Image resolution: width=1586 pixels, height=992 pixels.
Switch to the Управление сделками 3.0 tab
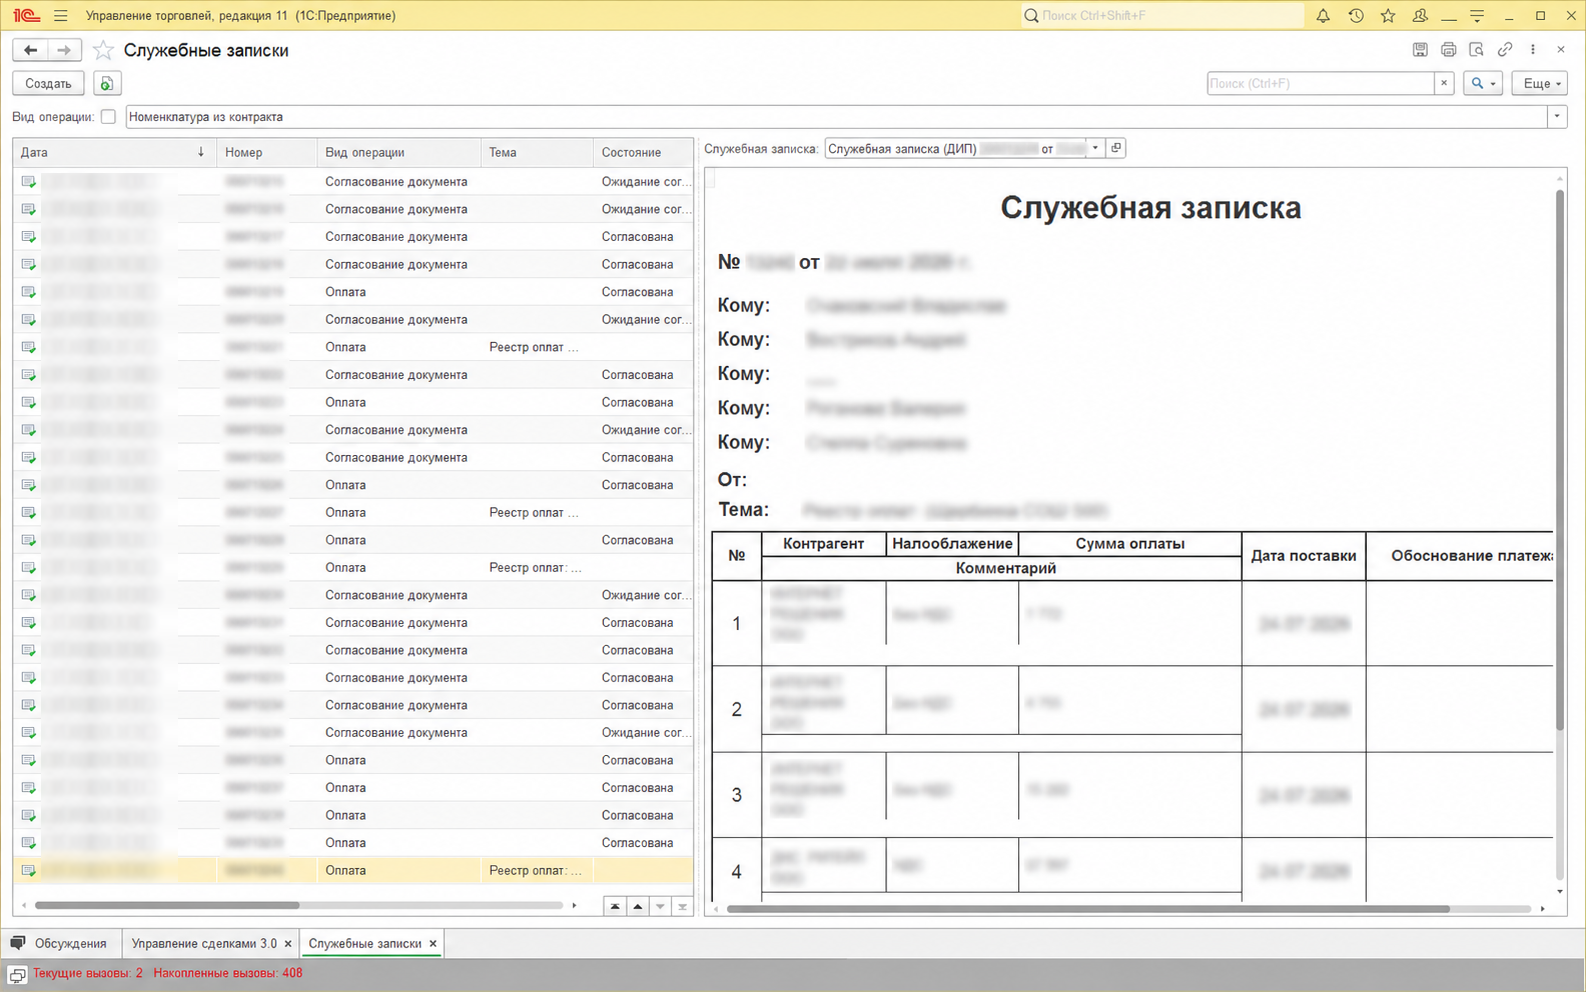point(204,943)
